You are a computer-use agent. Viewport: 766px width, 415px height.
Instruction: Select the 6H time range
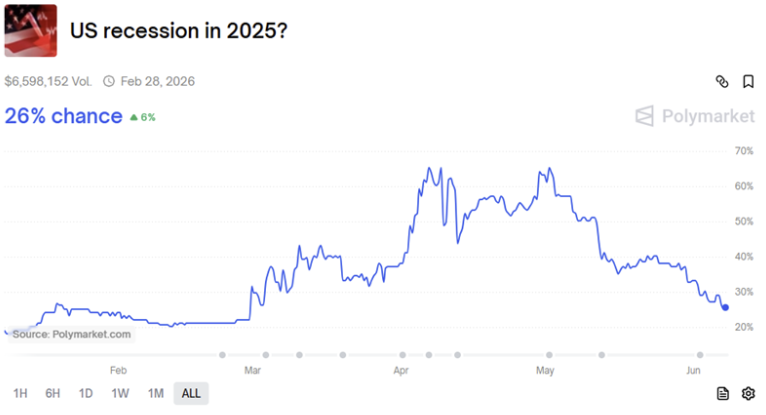[x=53, y=393]
